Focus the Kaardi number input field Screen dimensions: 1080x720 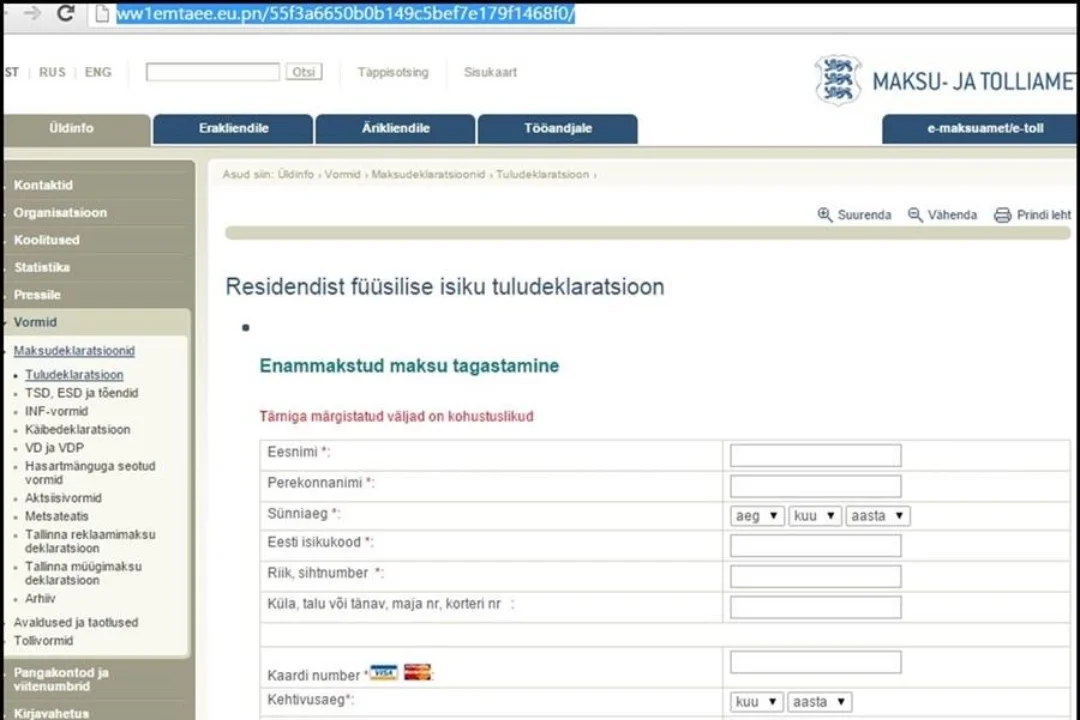coord(816,662)
